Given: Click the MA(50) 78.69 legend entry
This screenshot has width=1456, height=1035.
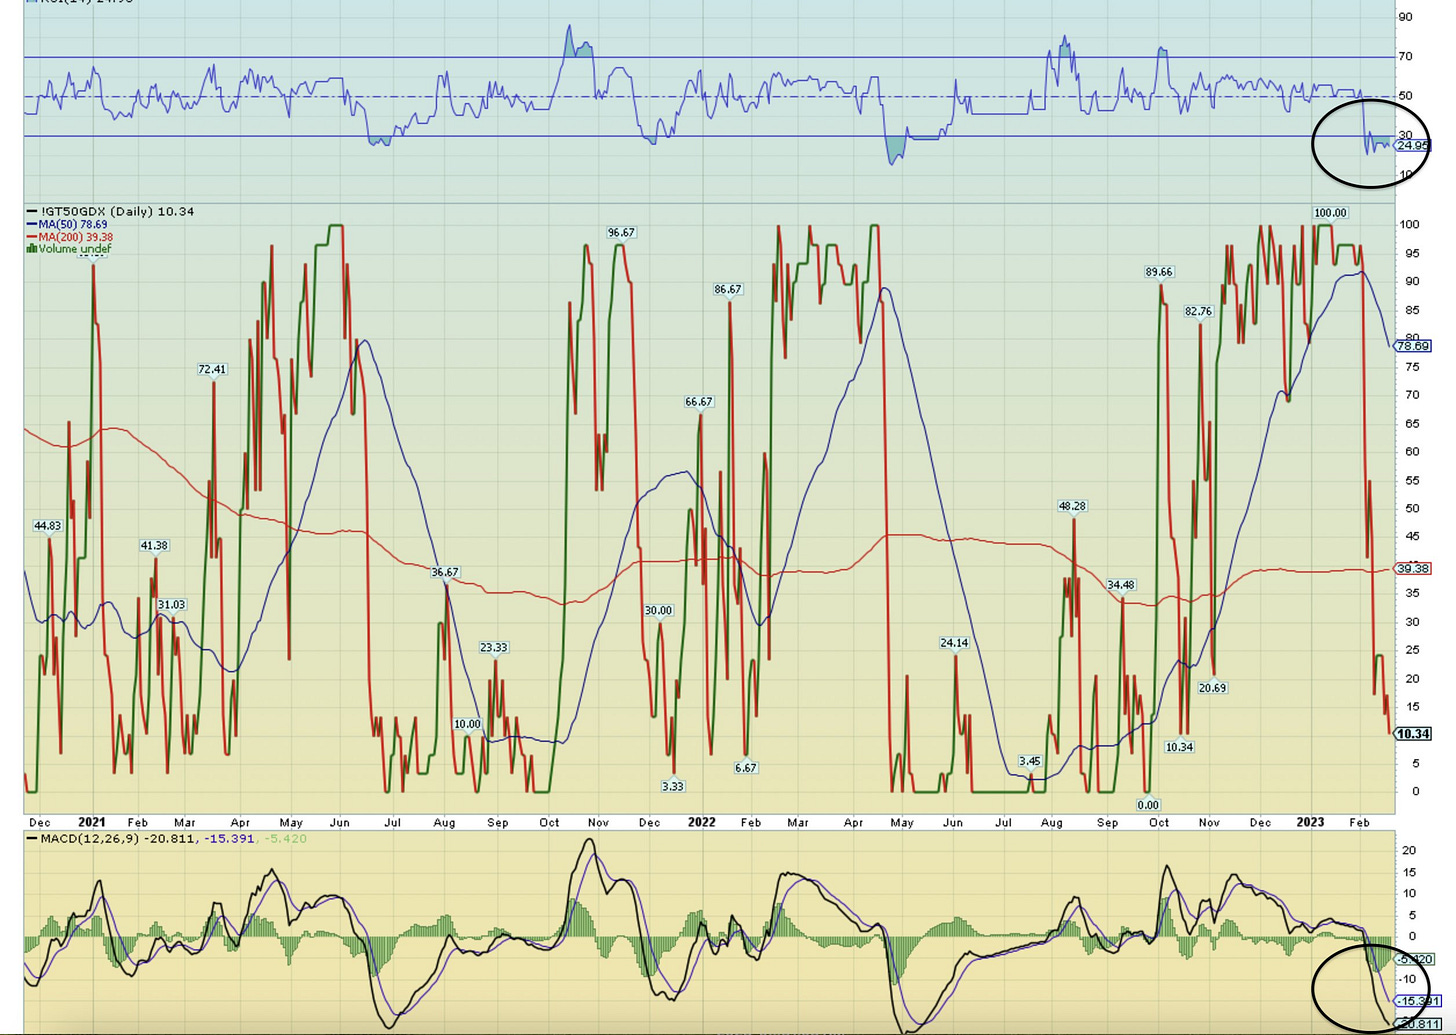Looking at the screenshot, I should click(x=67, y=225).
